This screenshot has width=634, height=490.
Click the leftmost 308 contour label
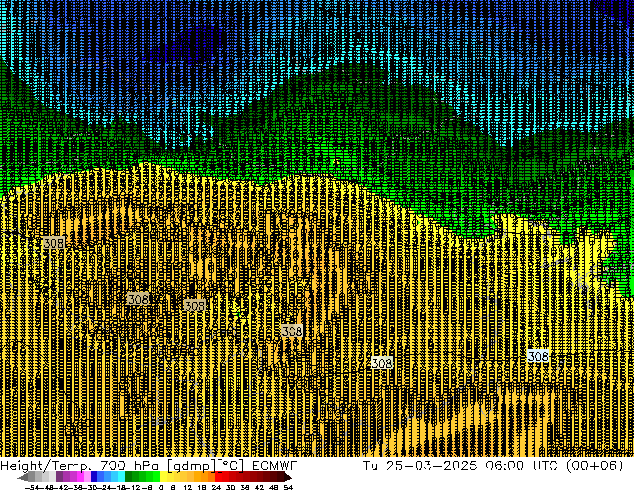click(x=53, y=243)
